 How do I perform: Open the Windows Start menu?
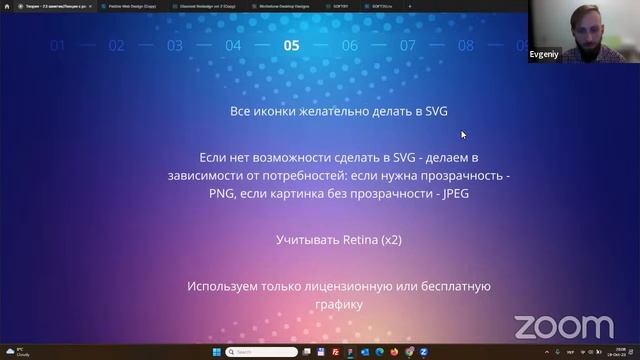pos(217,352)
